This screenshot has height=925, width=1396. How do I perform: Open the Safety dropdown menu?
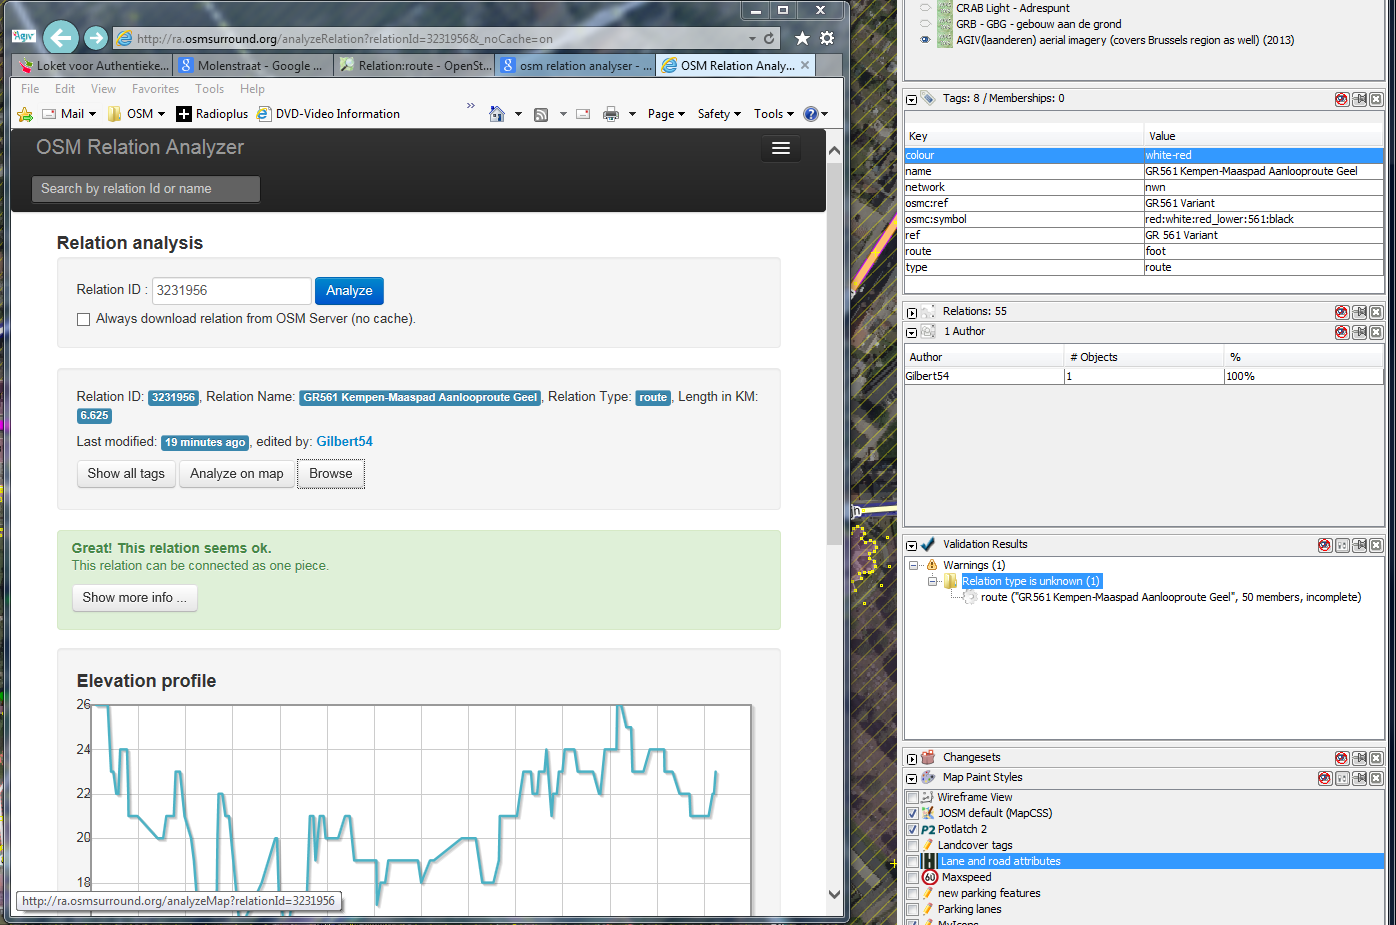[x=719, y=114]
